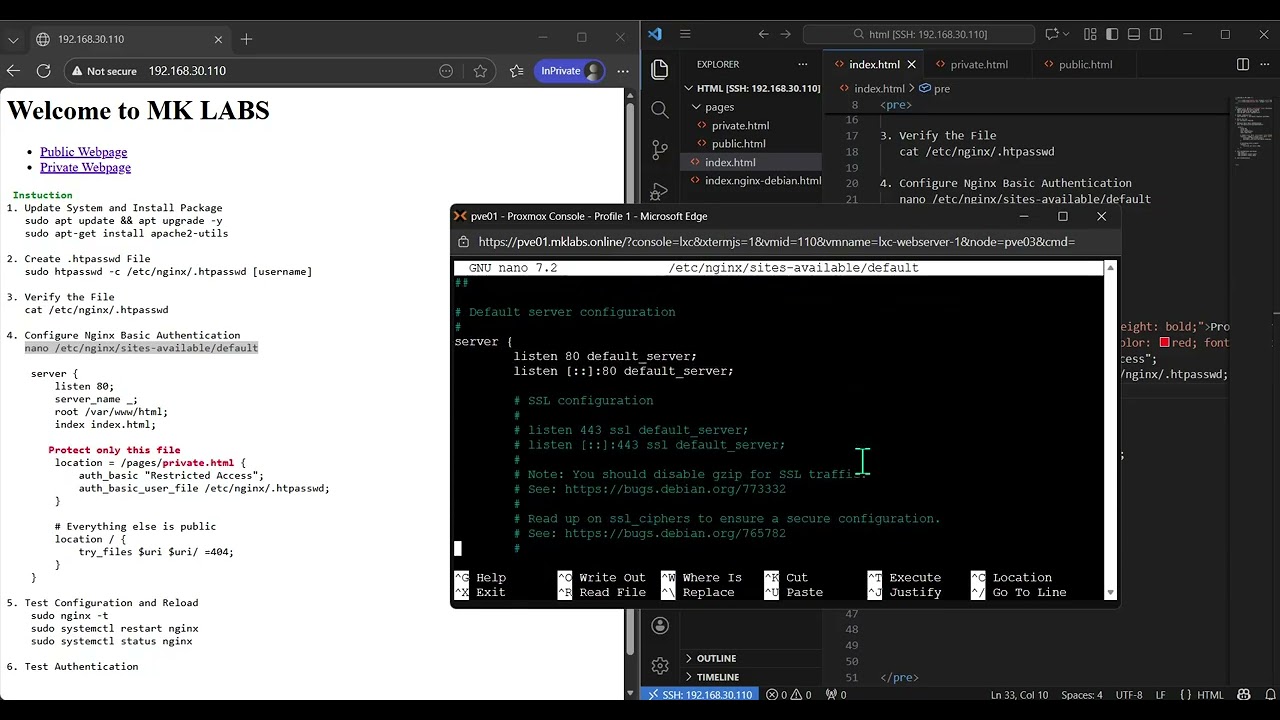Open VS Code hamburger menu

pyautogui.click(x=685, y=34)
